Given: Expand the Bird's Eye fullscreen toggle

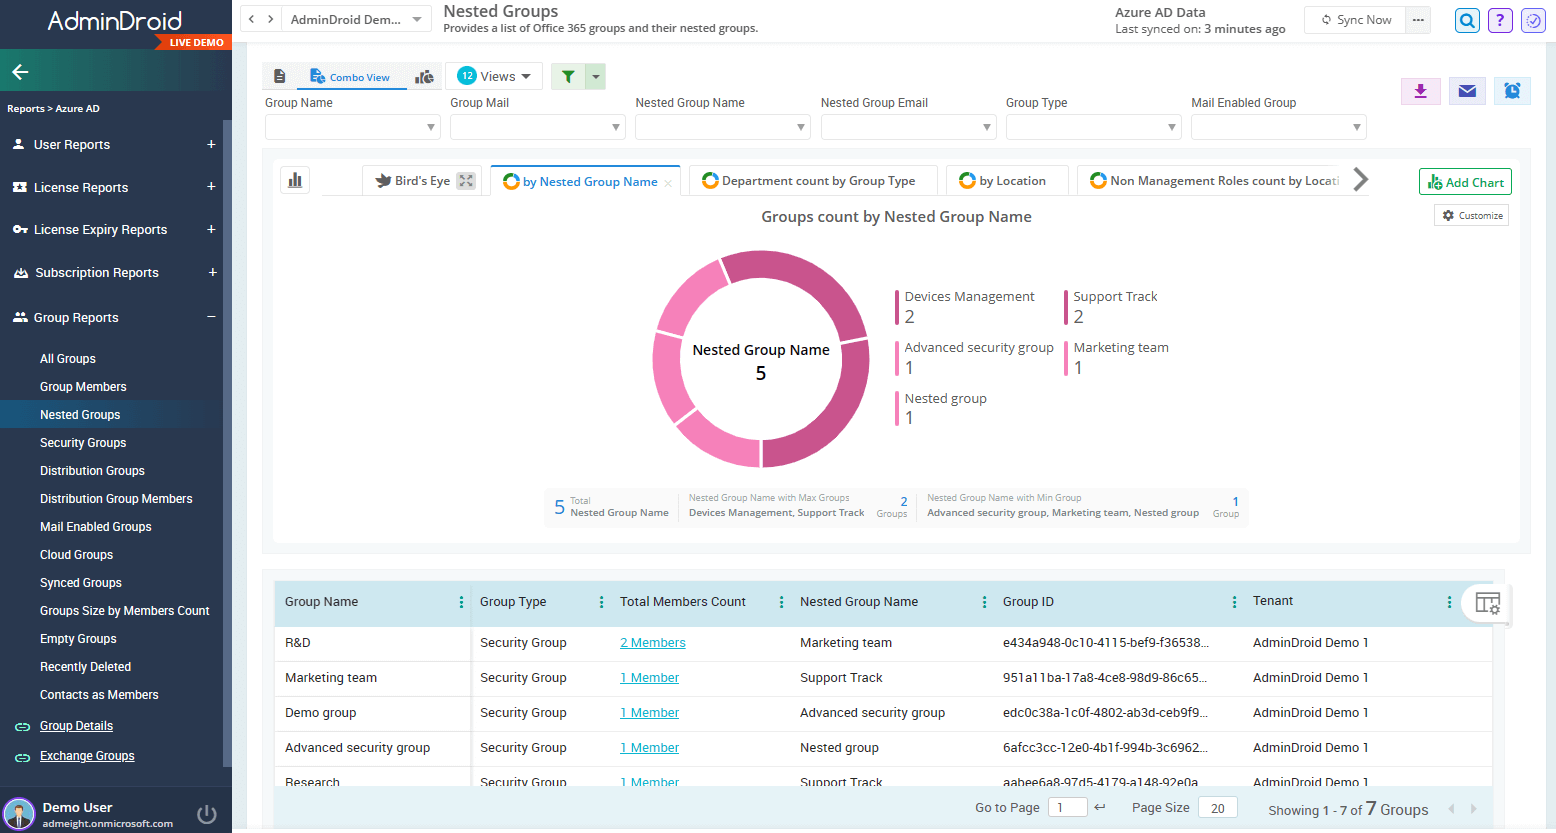Looking at the screenshot, I should point(466,181).
